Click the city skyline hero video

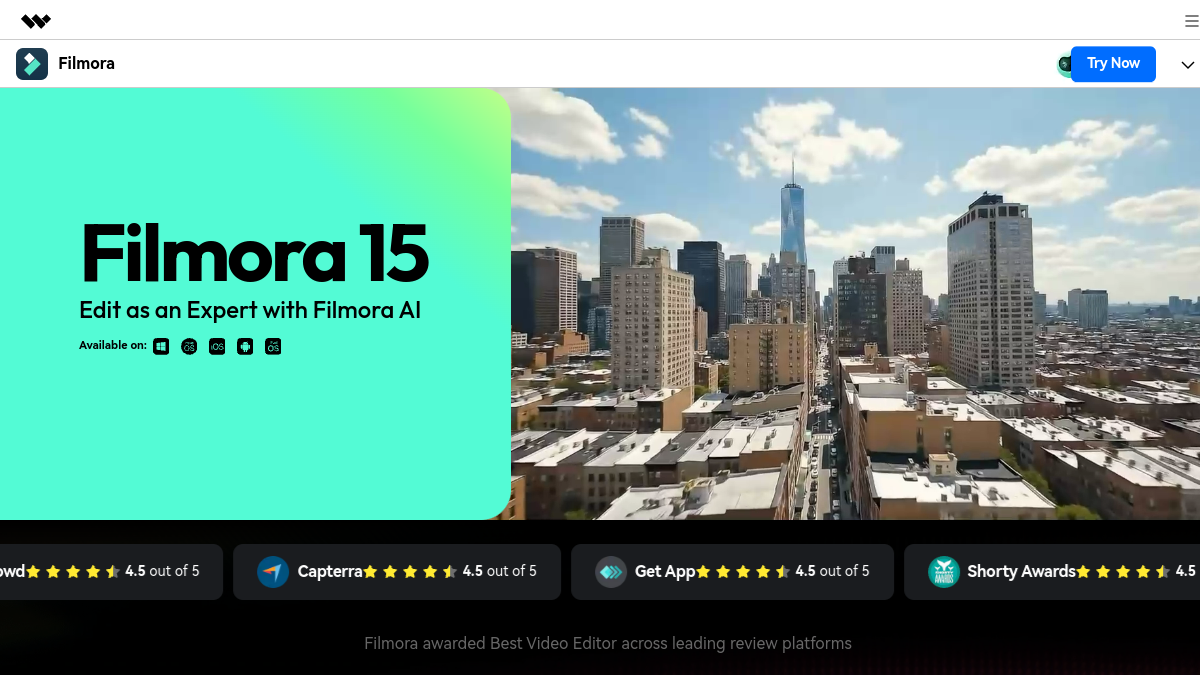[x=855, y=304]
